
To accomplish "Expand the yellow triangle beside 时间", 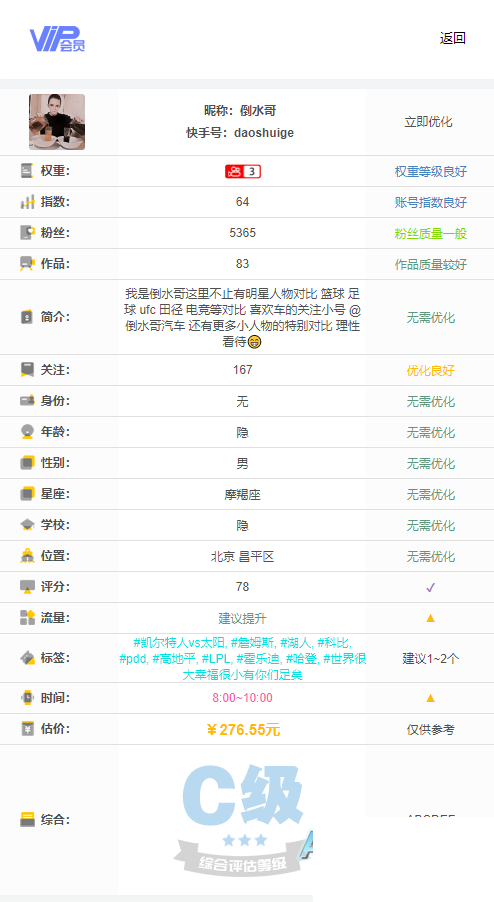I will [430, 698].
